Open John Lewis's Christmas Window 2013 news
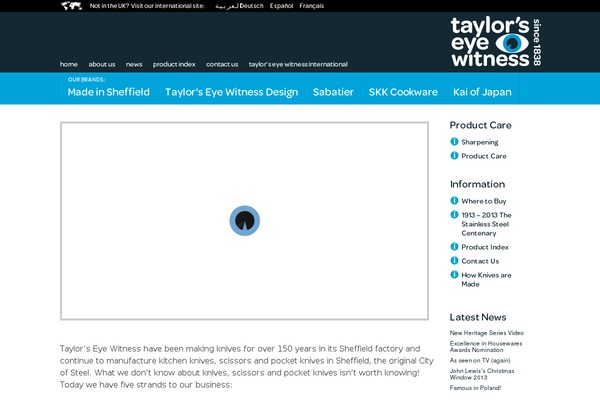This screenshot has width=600, height=400. (482, 374)
